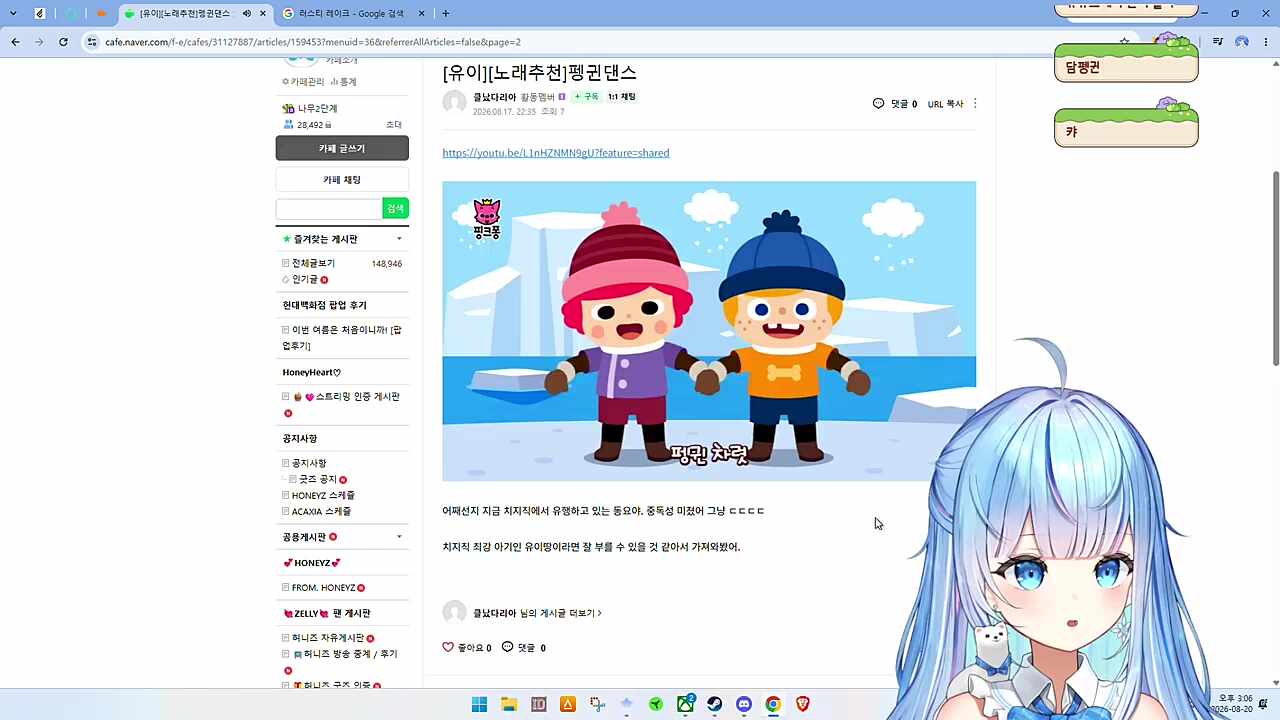Close the 펭귄댄스 Naver cafe tab

(x=262, y=13)
